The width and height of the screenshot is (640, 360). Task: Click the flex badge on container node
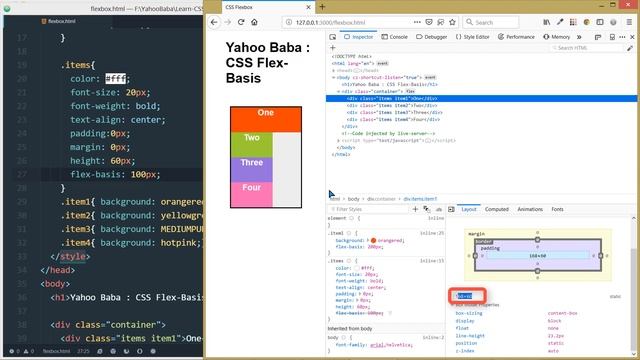(x=411, y=91)
